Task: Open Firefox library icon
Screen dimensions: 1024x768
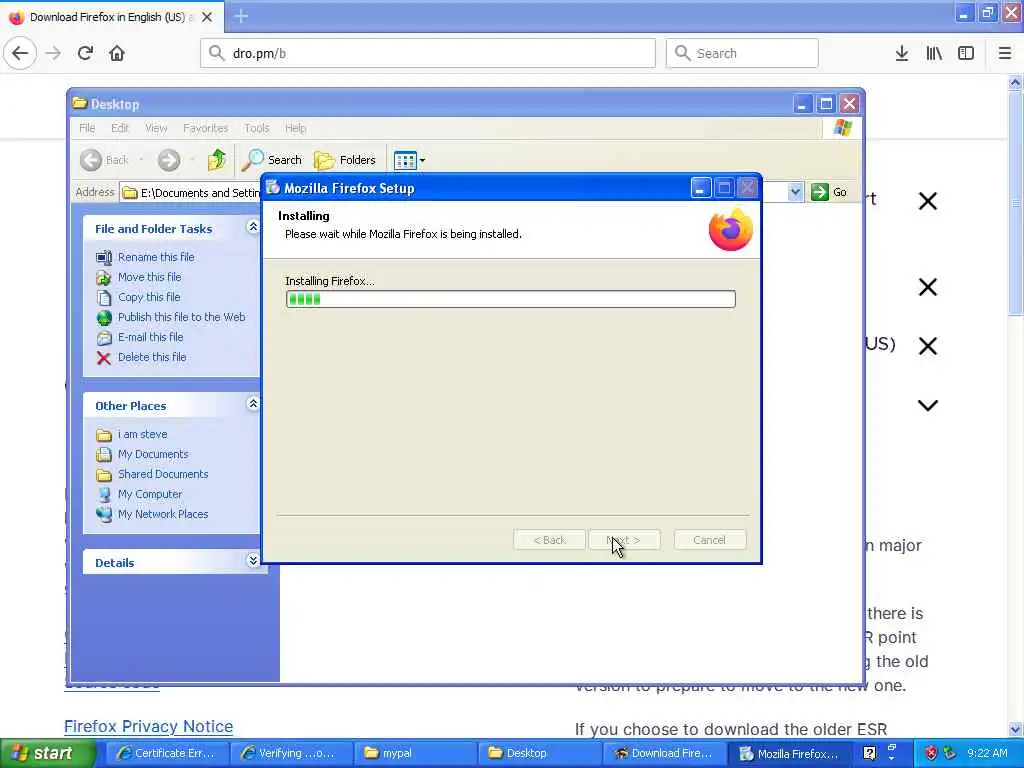Action: point(934,53)
